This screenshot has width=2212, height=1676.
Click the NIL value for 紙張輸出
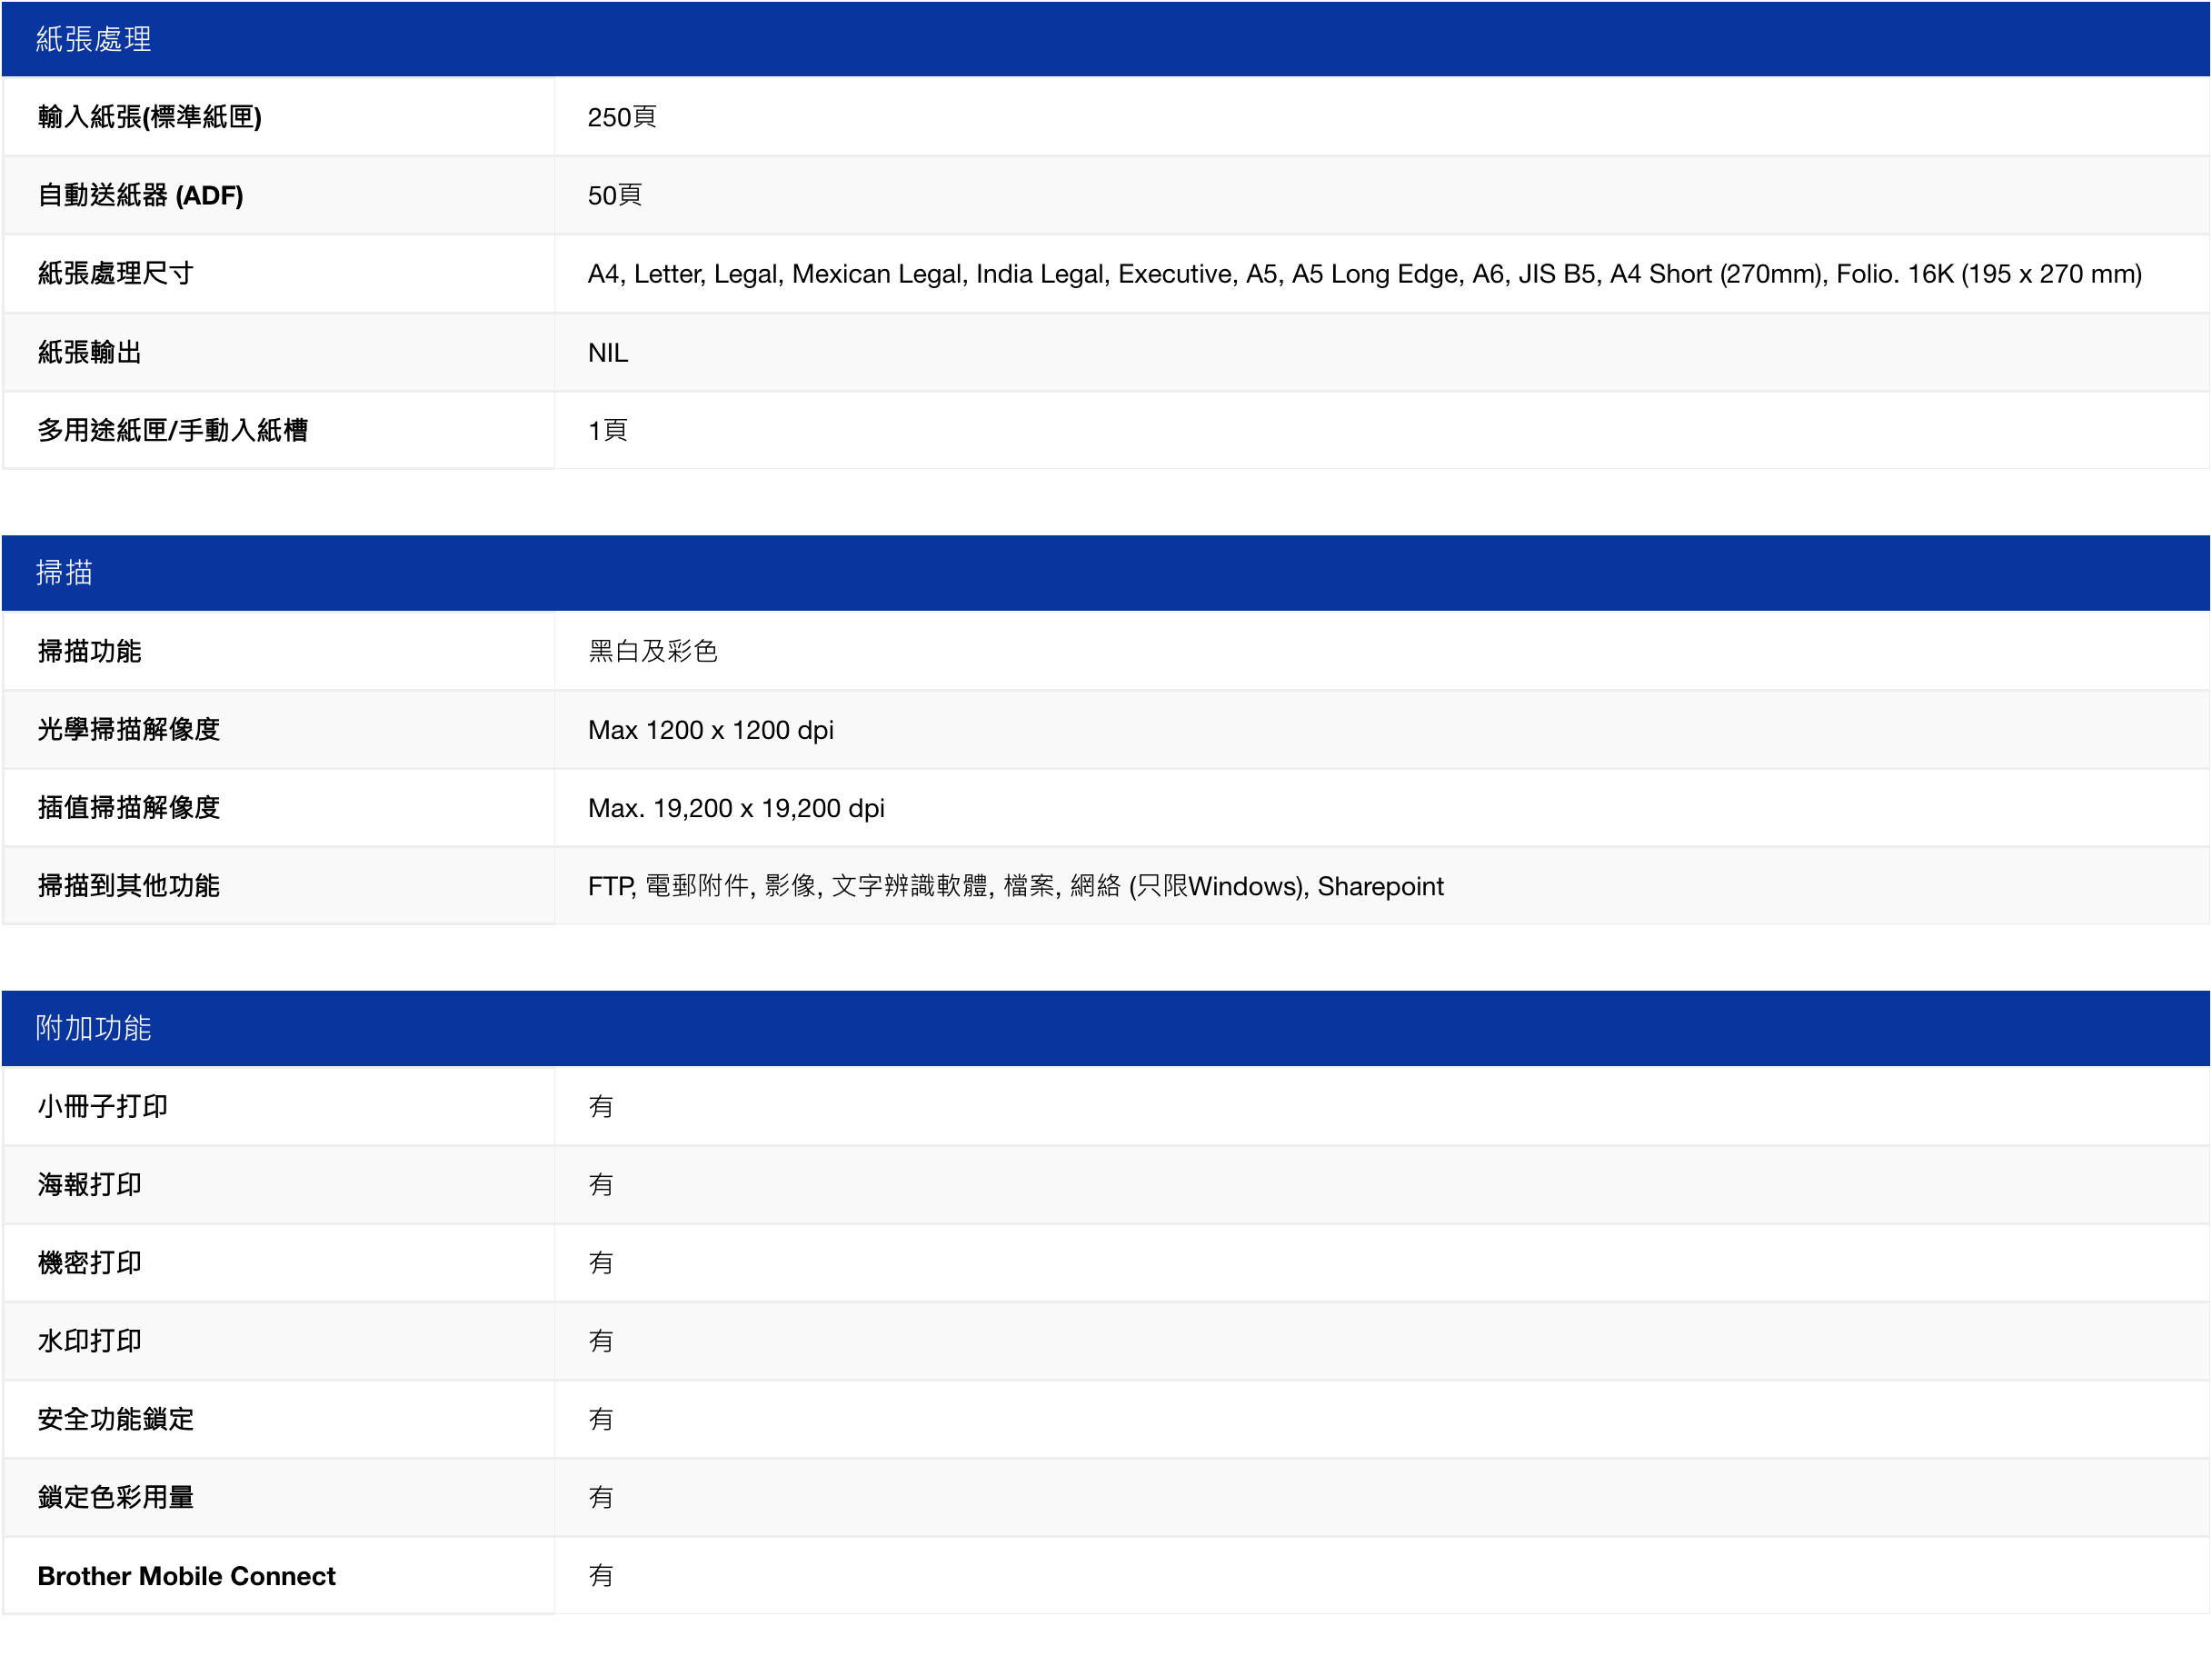tap(607, 352)
